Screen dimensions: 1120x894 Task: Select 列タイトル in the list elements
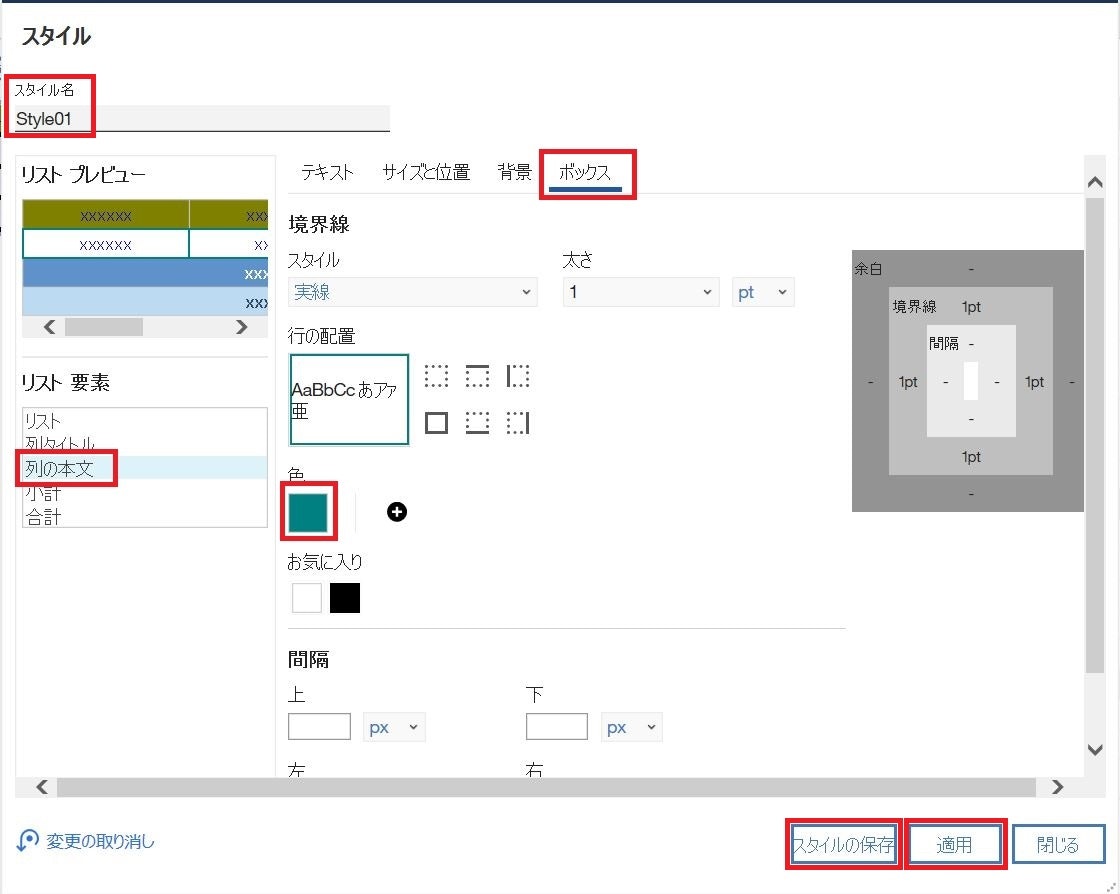click(x=145, y=444)
